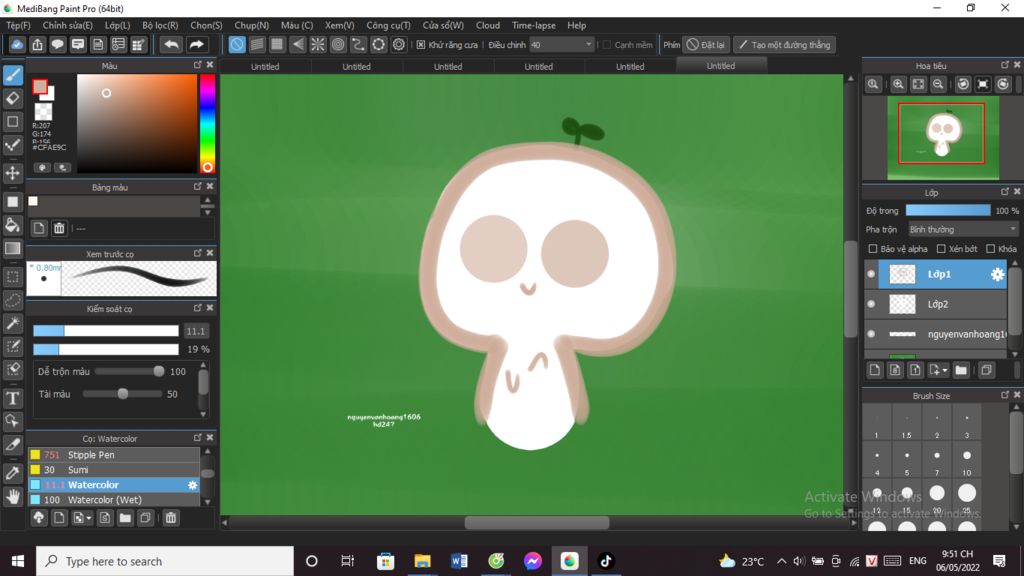Screen dimensions: 1024x576
Task: Enable Bảo vệ alpha checkbox
Action: (x=872, y=249)
